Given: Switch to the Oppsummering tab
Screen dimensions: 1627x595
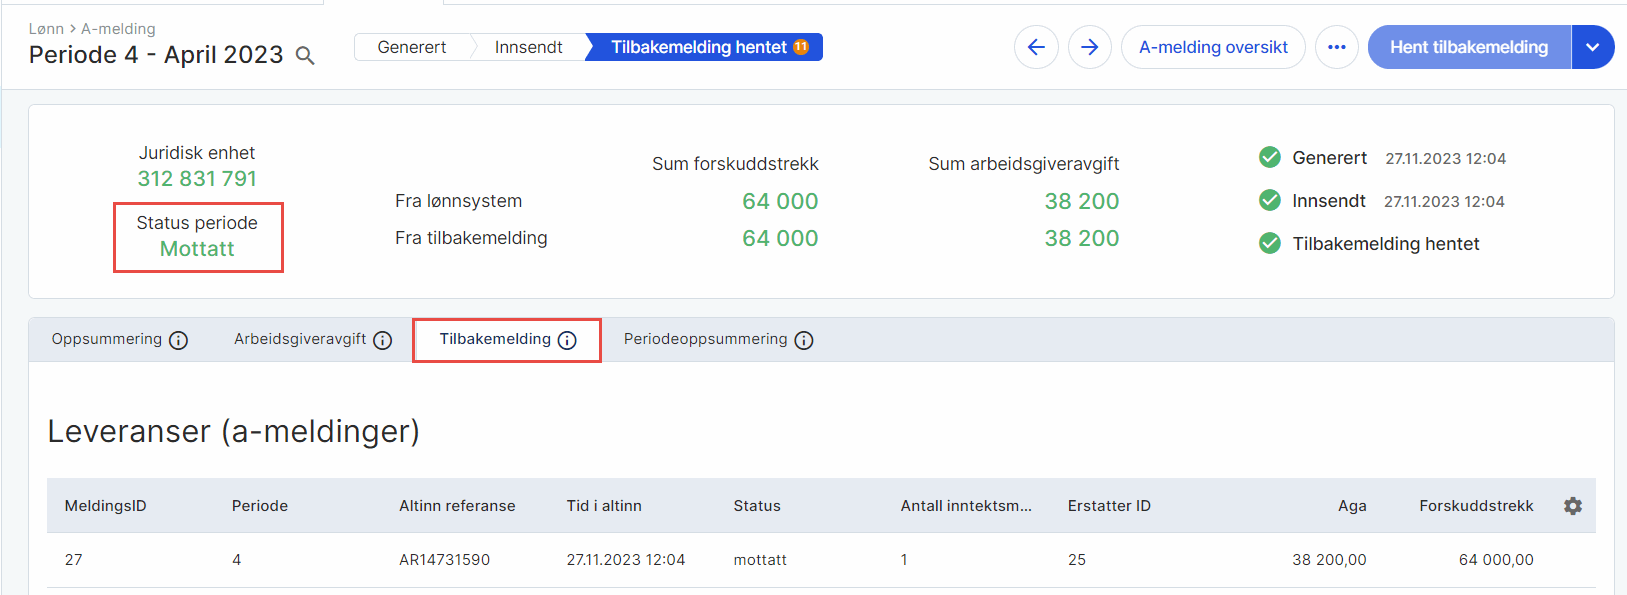Looking at the screenshot, I should [x=107, y=339].
